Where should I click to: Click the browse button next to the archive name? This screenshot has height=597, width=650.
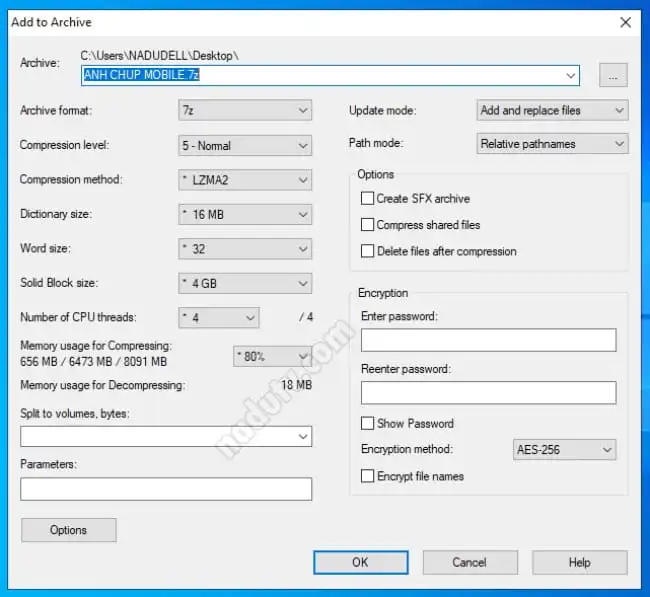613,75
